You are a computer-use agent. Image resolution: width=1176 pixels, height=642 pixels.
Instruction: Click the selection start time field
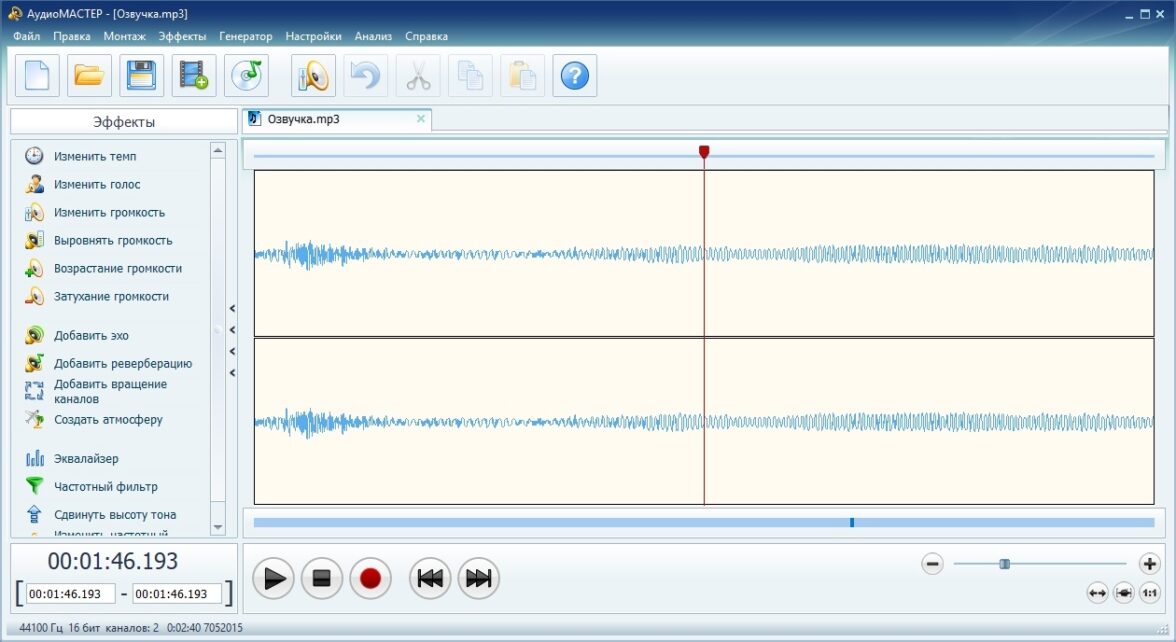coord(70,594)
